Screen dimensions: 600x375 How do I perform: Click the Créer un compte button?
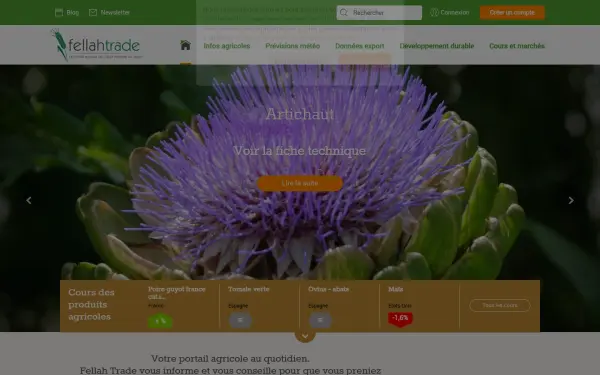512,13
